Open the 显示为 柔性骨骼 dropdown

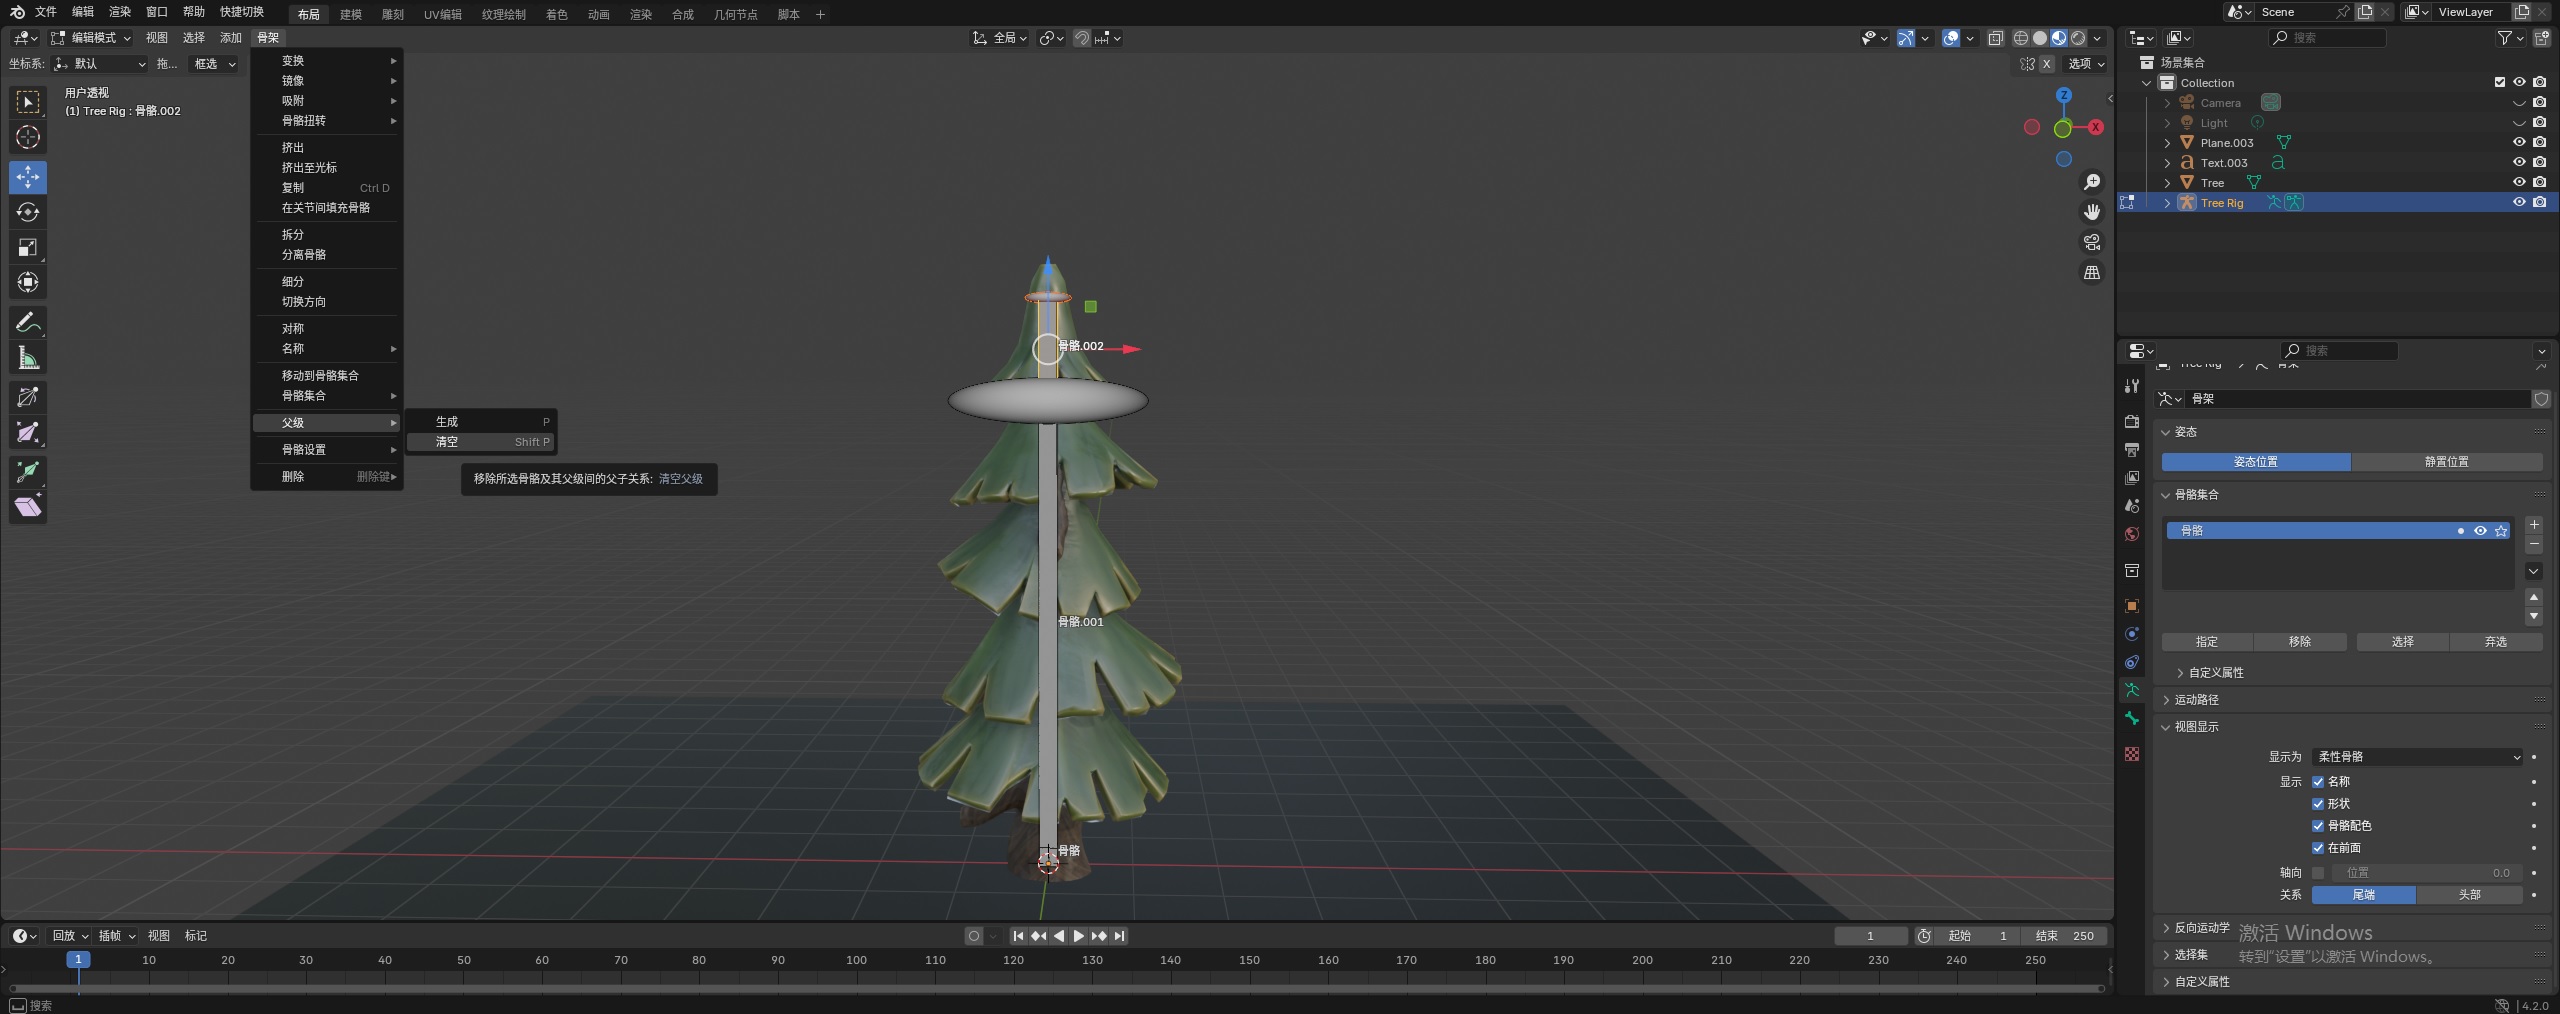(2417, 757)
